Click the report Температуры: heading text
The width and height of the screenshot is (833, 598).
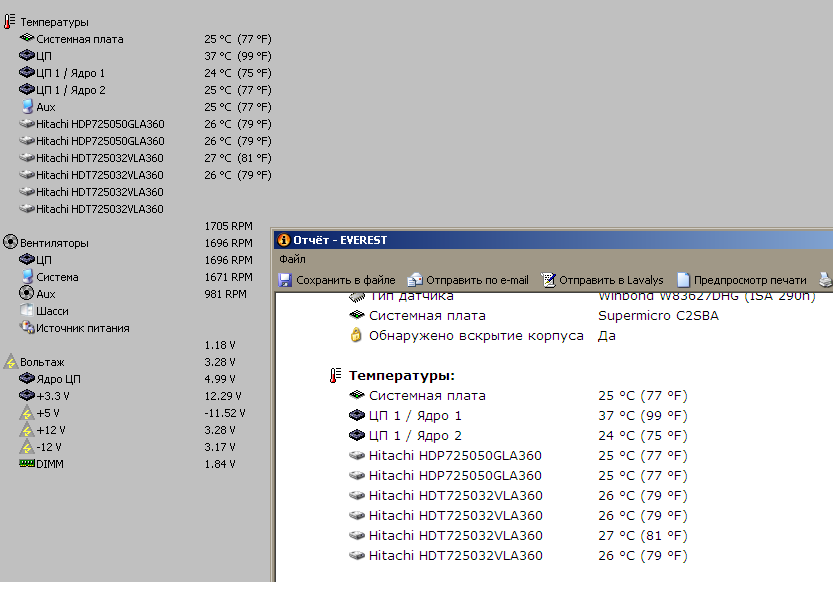[402, 375]
